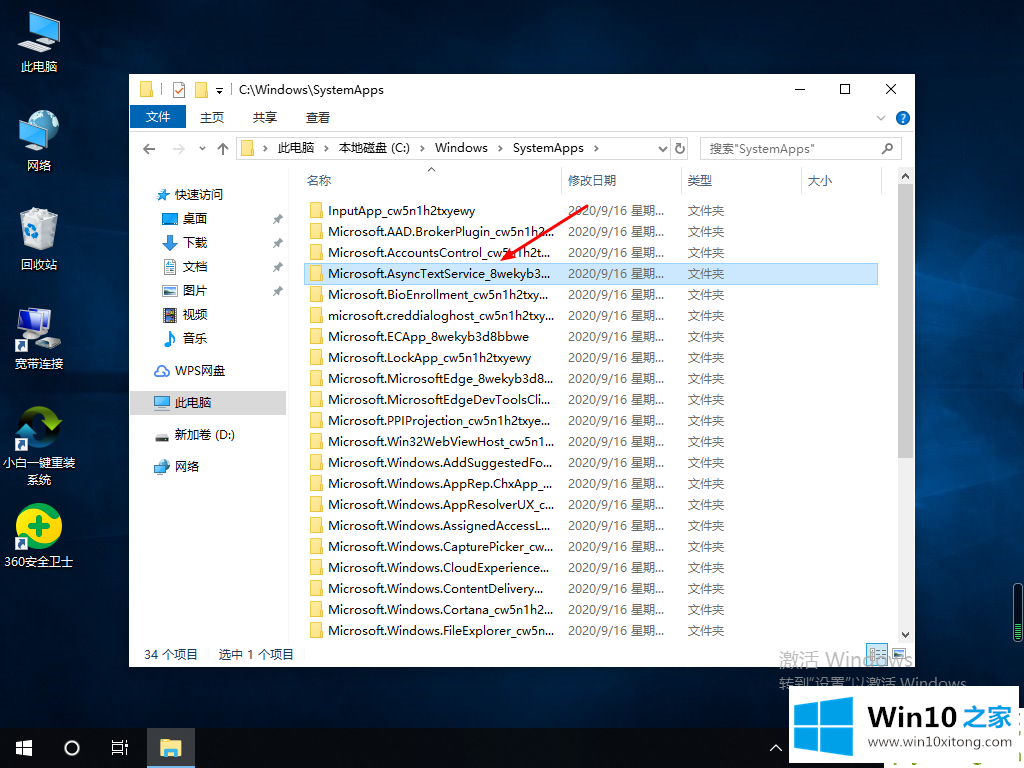The height and width of the screenshot is (768, 1024).
Task: Open Cortana search circle on taskbar
Action: click(x=72, y=748)
